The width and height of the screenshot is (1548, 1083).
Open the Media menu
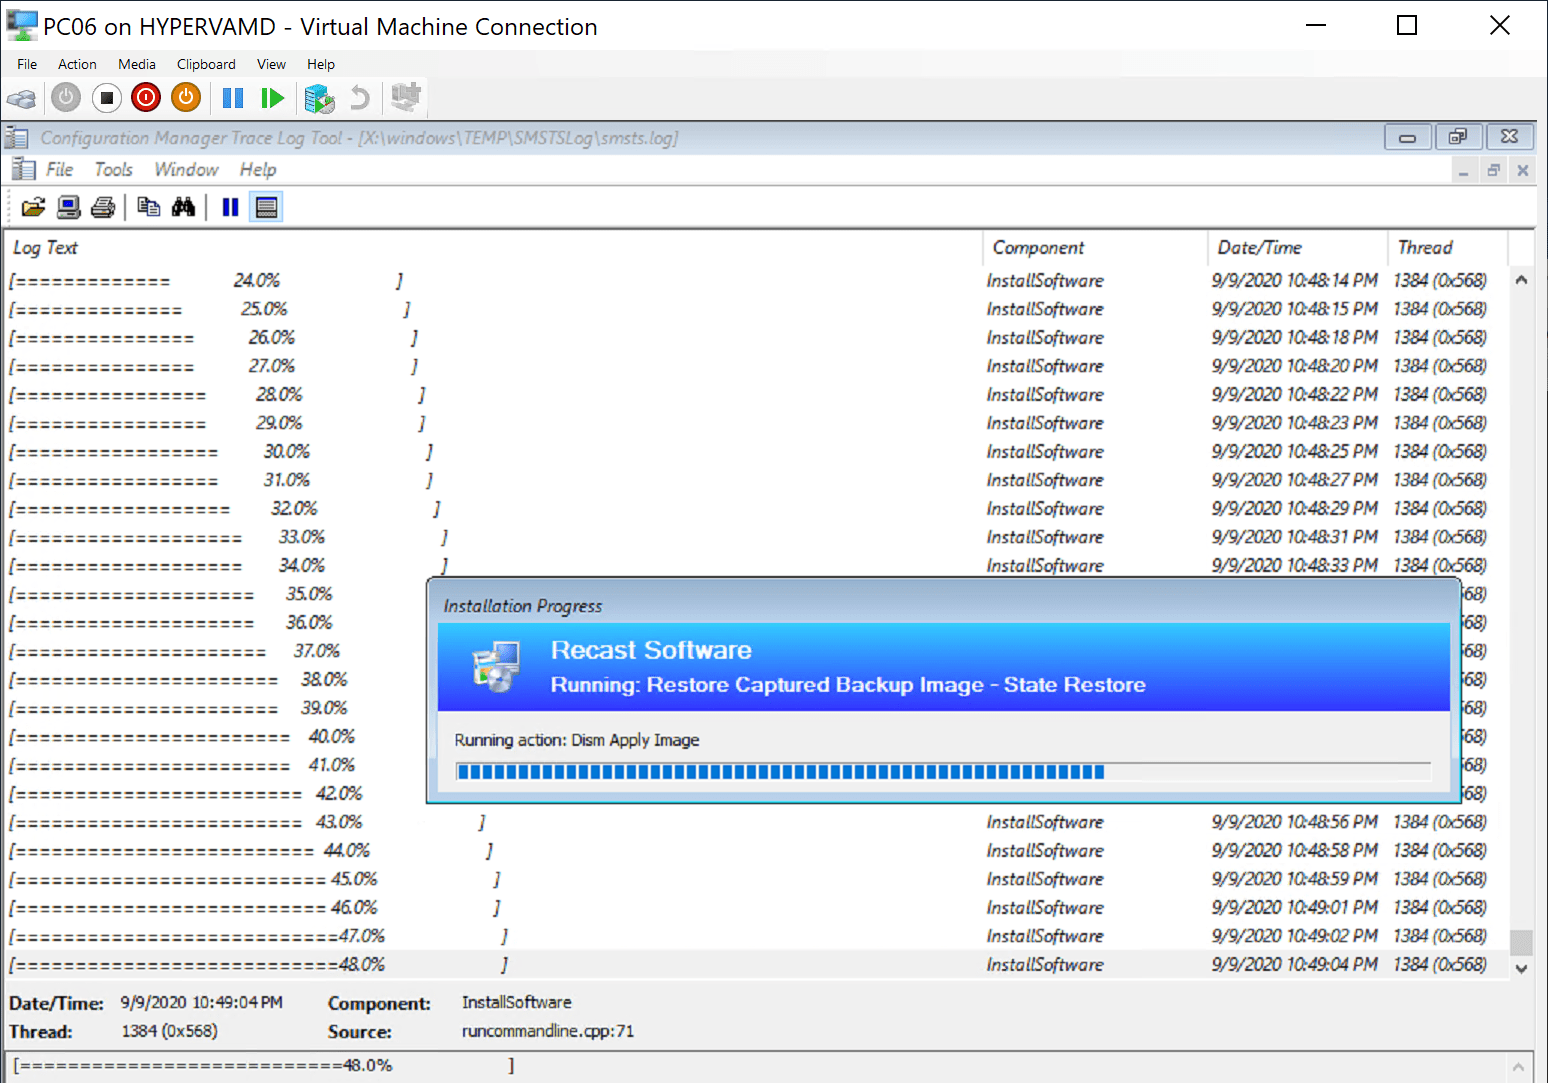(x=136, y=64)
